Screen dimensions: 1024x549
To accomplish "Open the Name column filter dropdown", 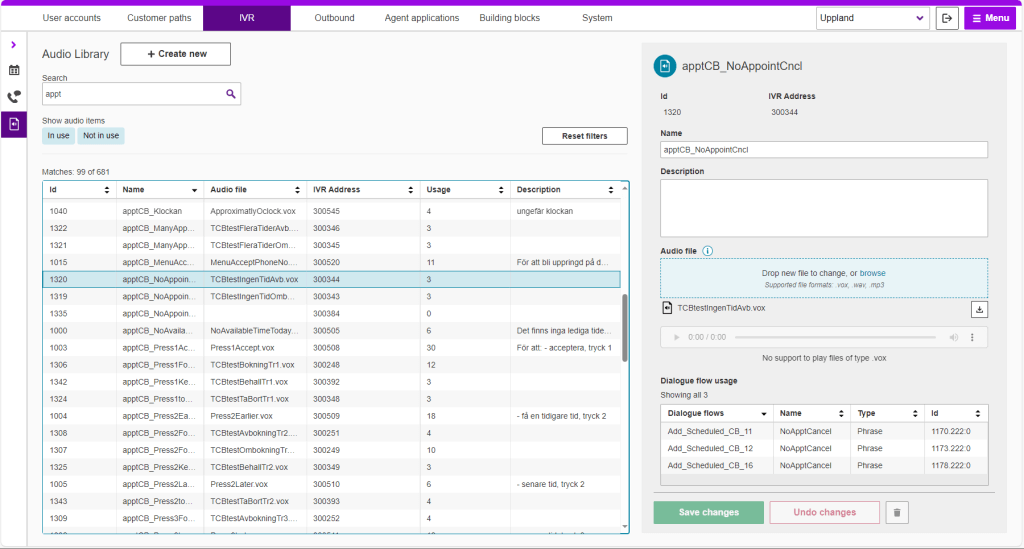I will coord(194,190).
